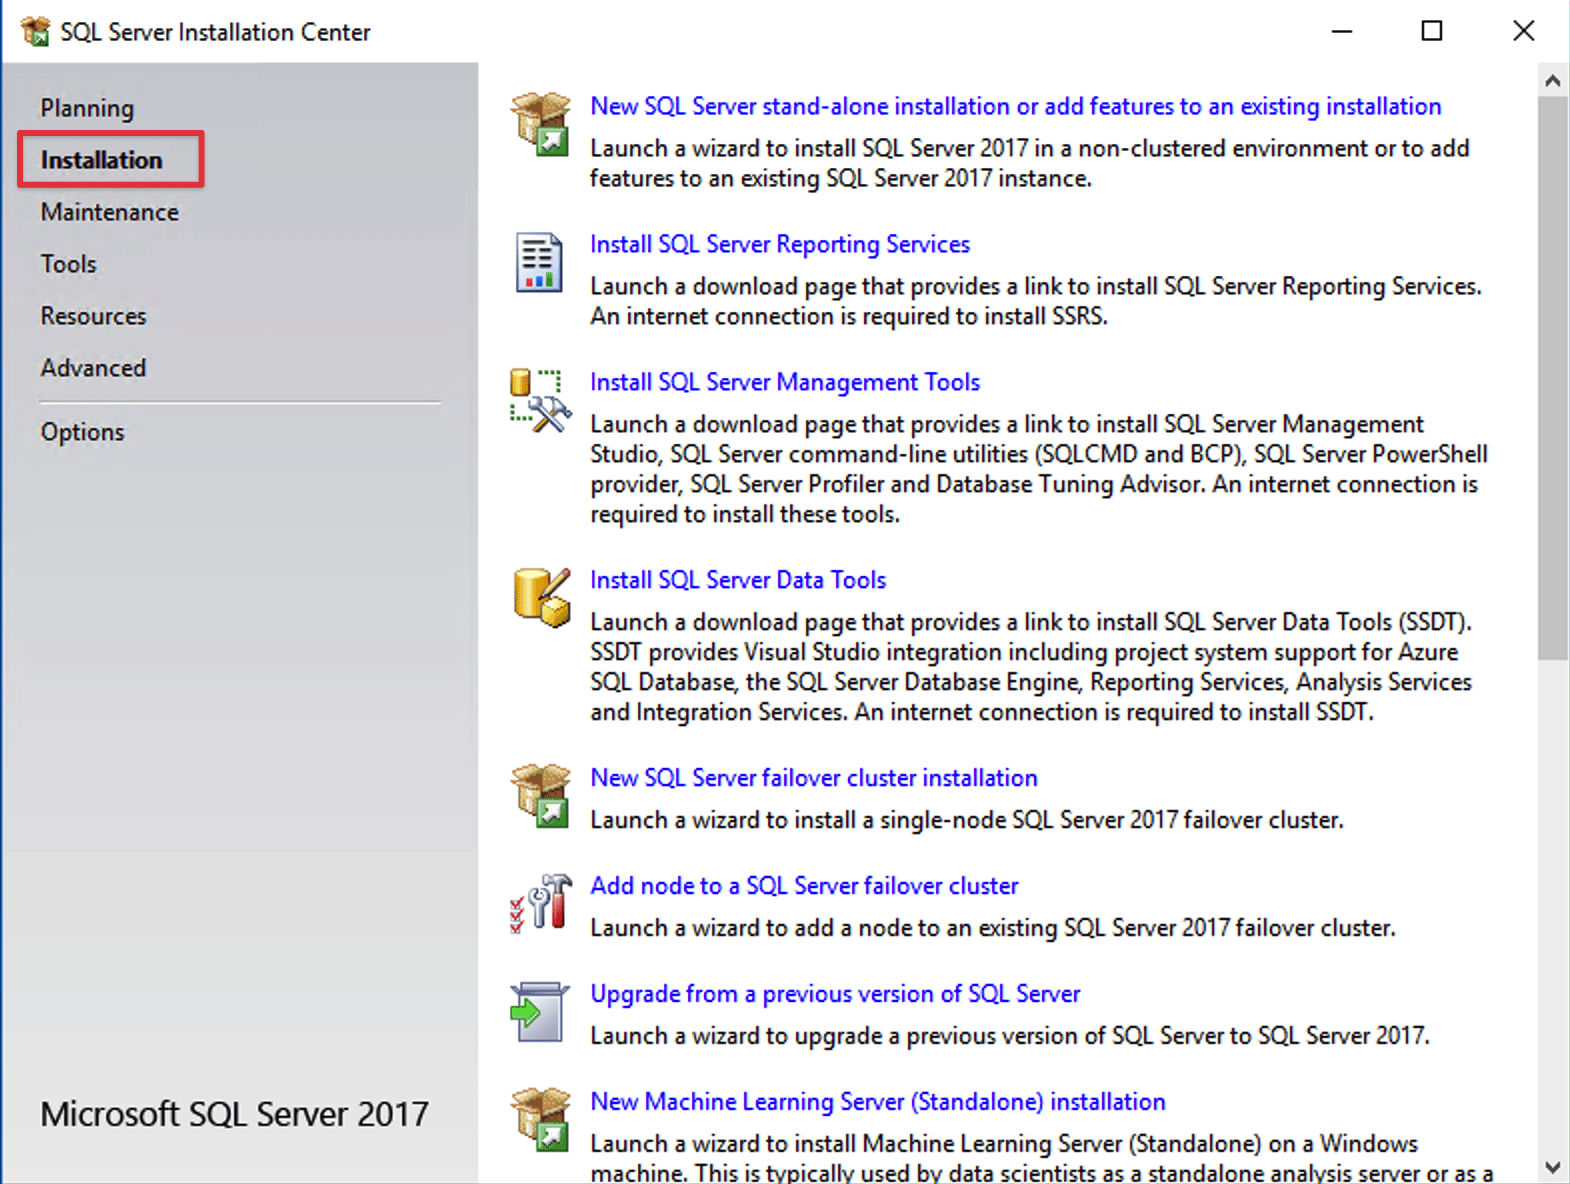Select Installation in the left pane
Image resolution: width=1570 pixels, height=1184 pixels.
[x=101, y=160]
